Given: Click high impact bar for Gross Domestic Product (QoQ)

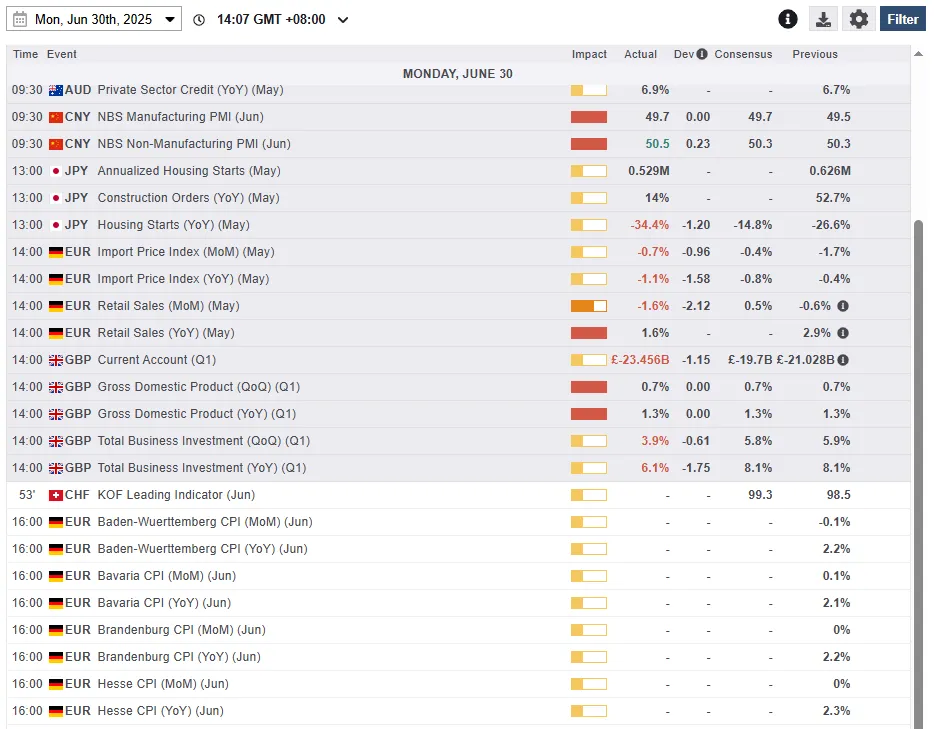Looking at the screenshot, I should (x=588, y=387).
